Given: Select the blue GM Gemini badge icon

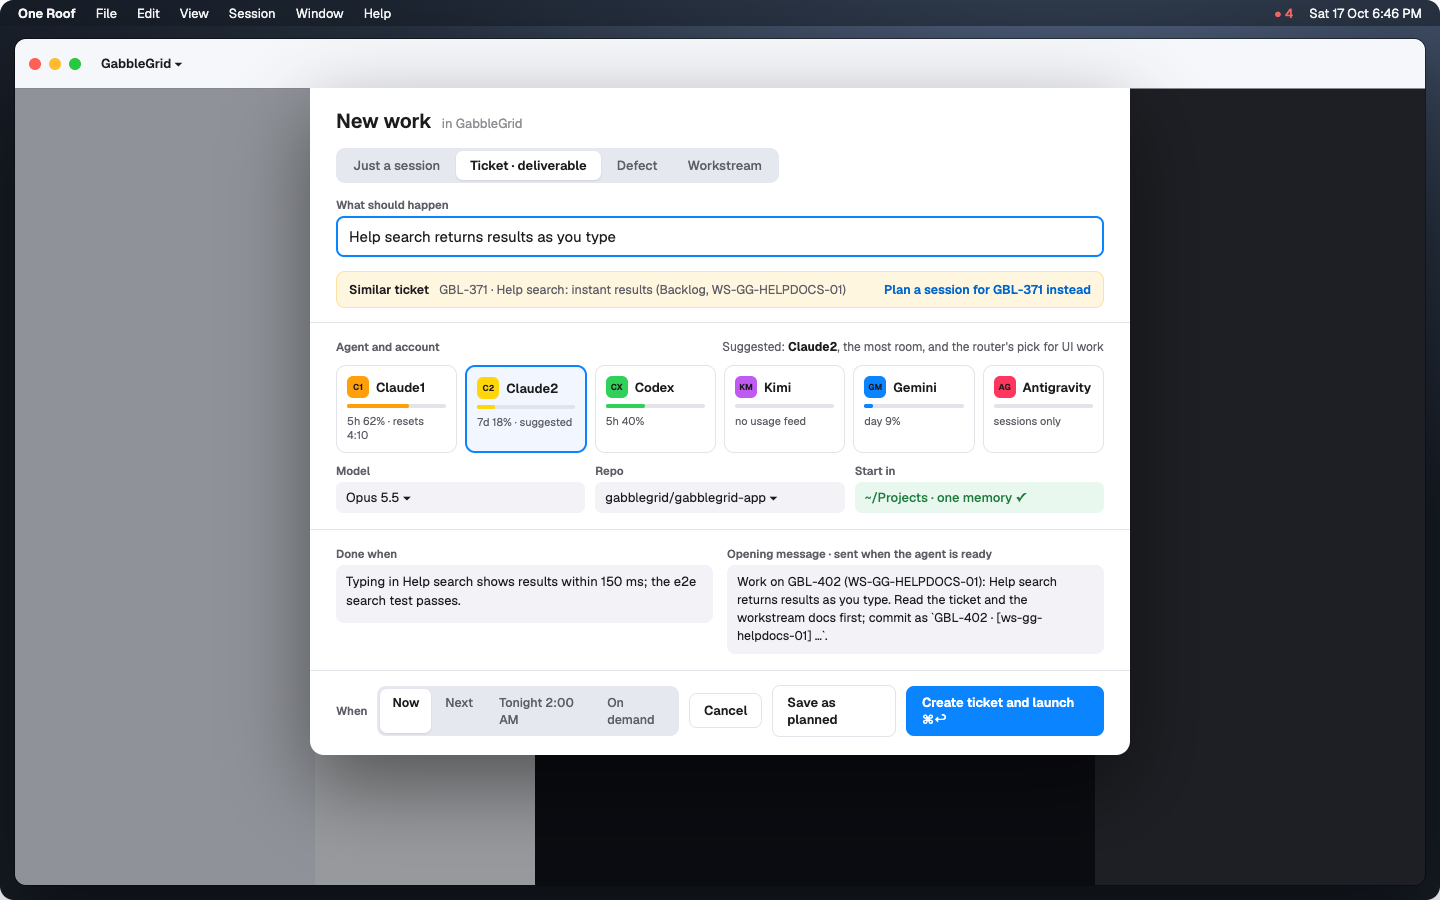Looking at the screenshot, I should pos(875,387).
